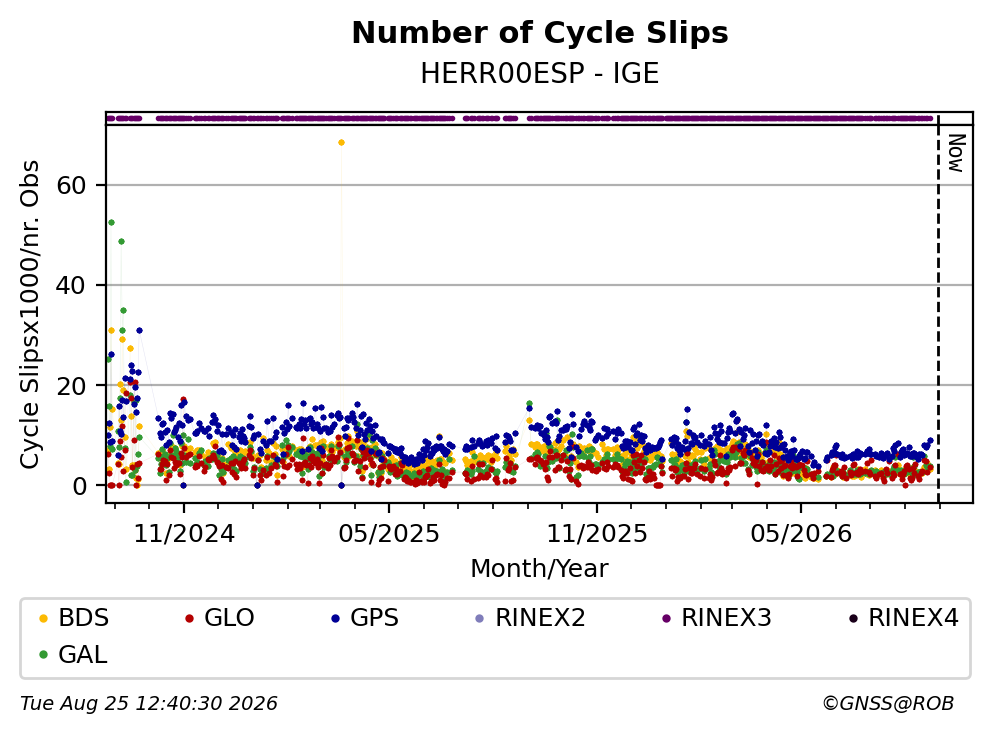Click the green GAL legend marker

(x=43, y=655)
